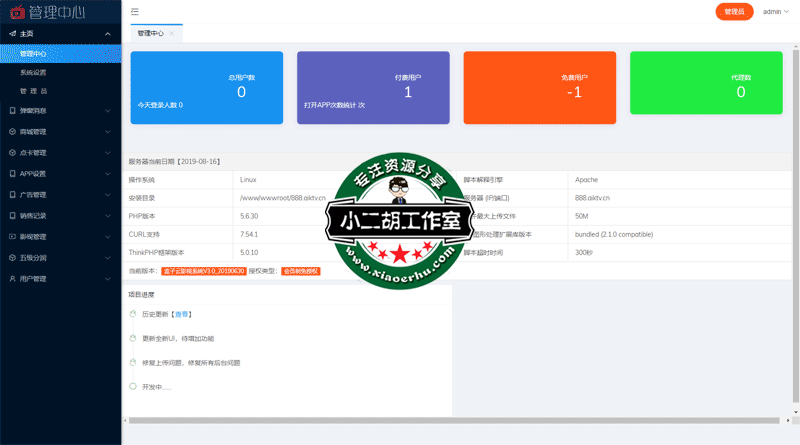Click the 总用户数 blue statistics card
This screenshot has height=445, width=800.
point(192,87)
